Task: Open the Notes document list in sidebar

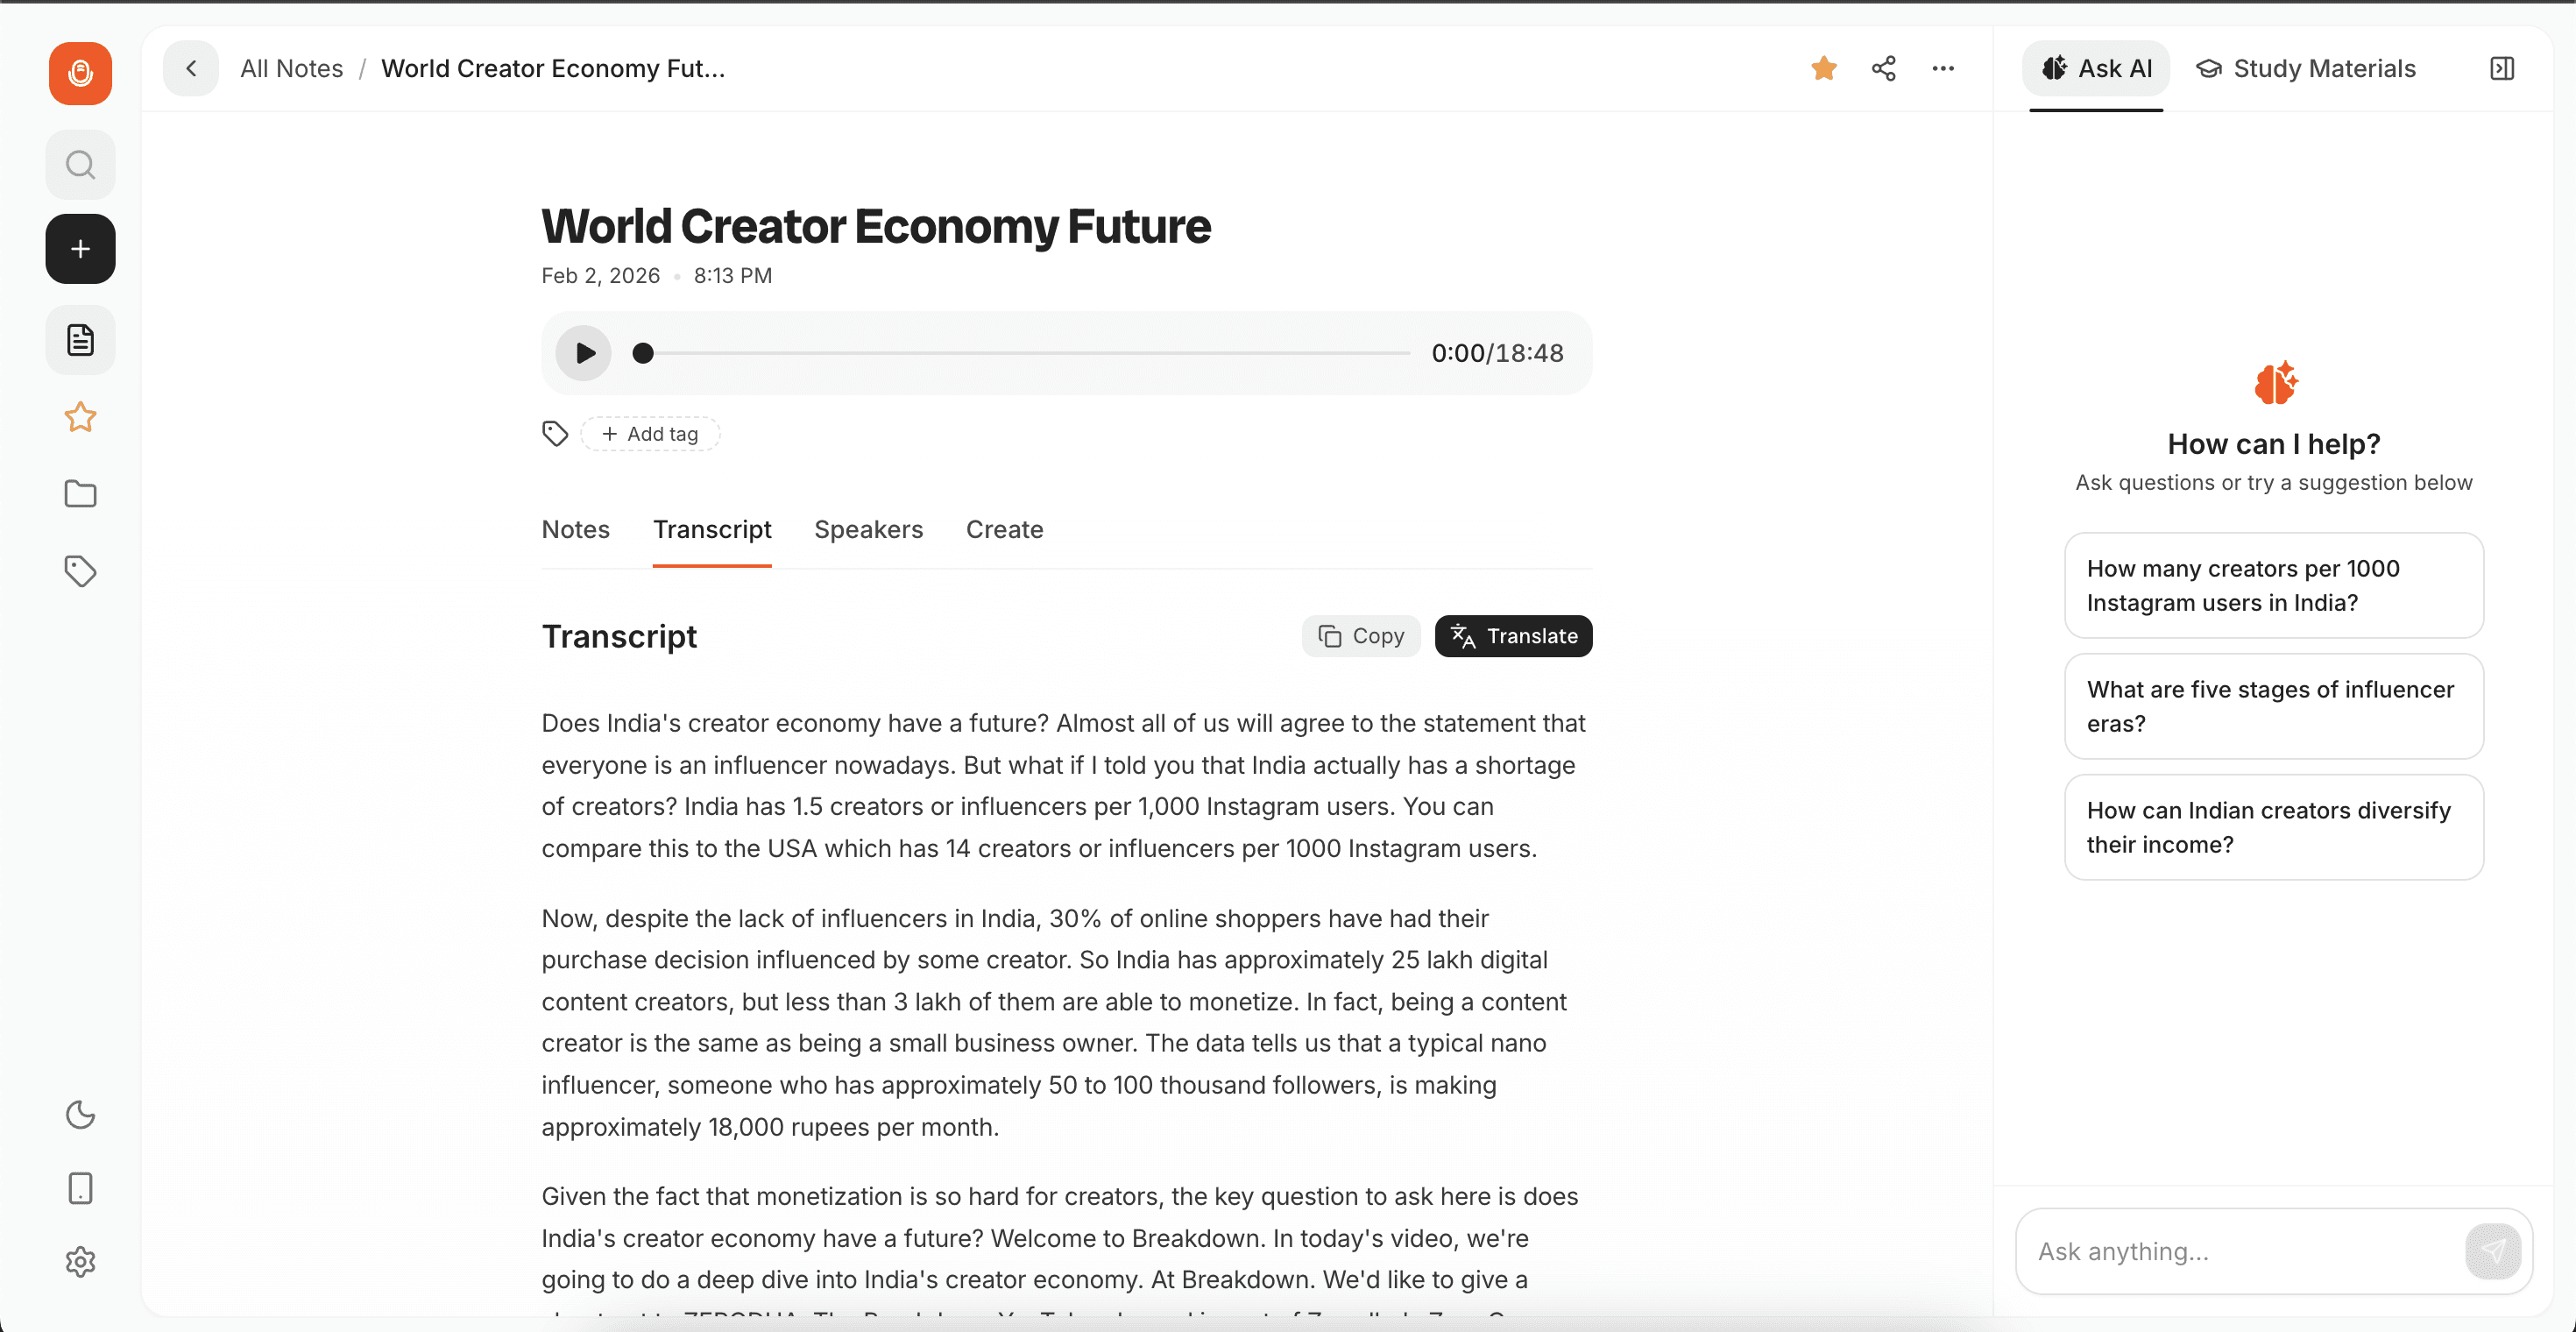Action: [x=80, y=339]
